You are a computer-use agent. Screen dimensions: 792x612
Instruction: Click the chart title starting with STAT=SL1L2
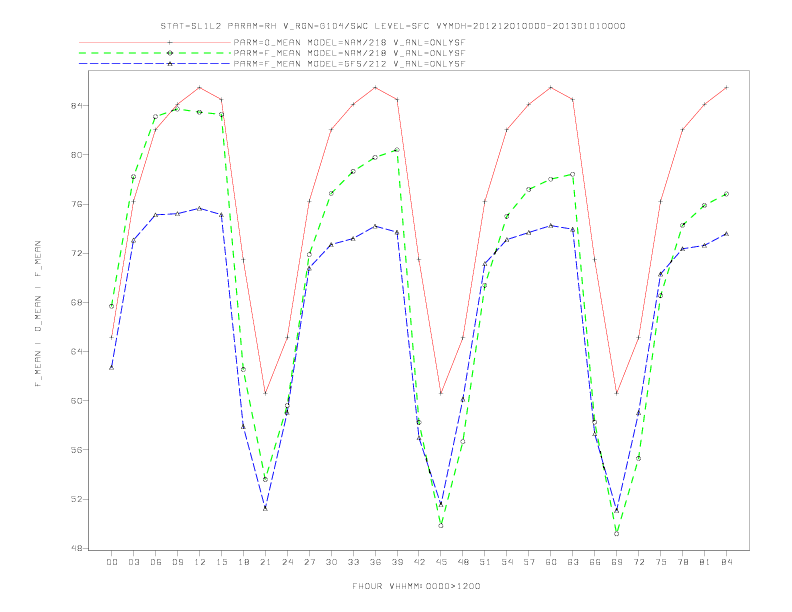[x=392, y=26]
